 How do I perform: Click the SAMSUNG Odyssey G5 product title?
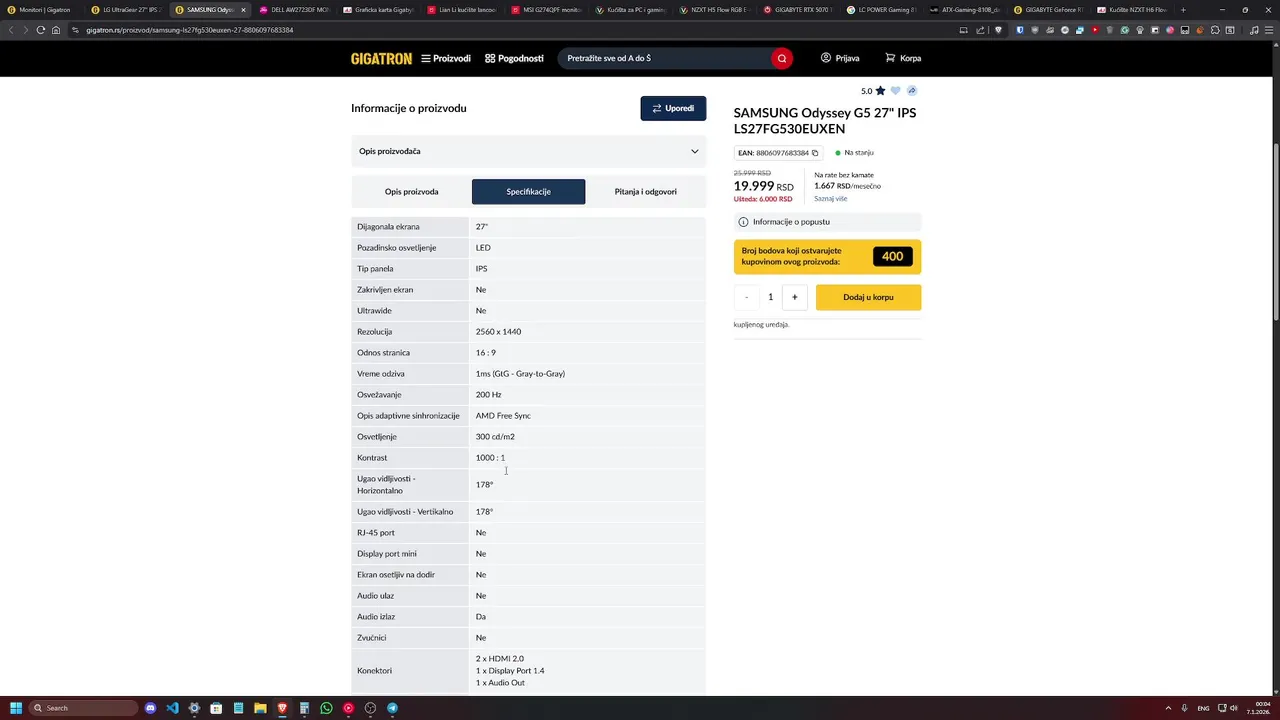[x=824, y=121]
